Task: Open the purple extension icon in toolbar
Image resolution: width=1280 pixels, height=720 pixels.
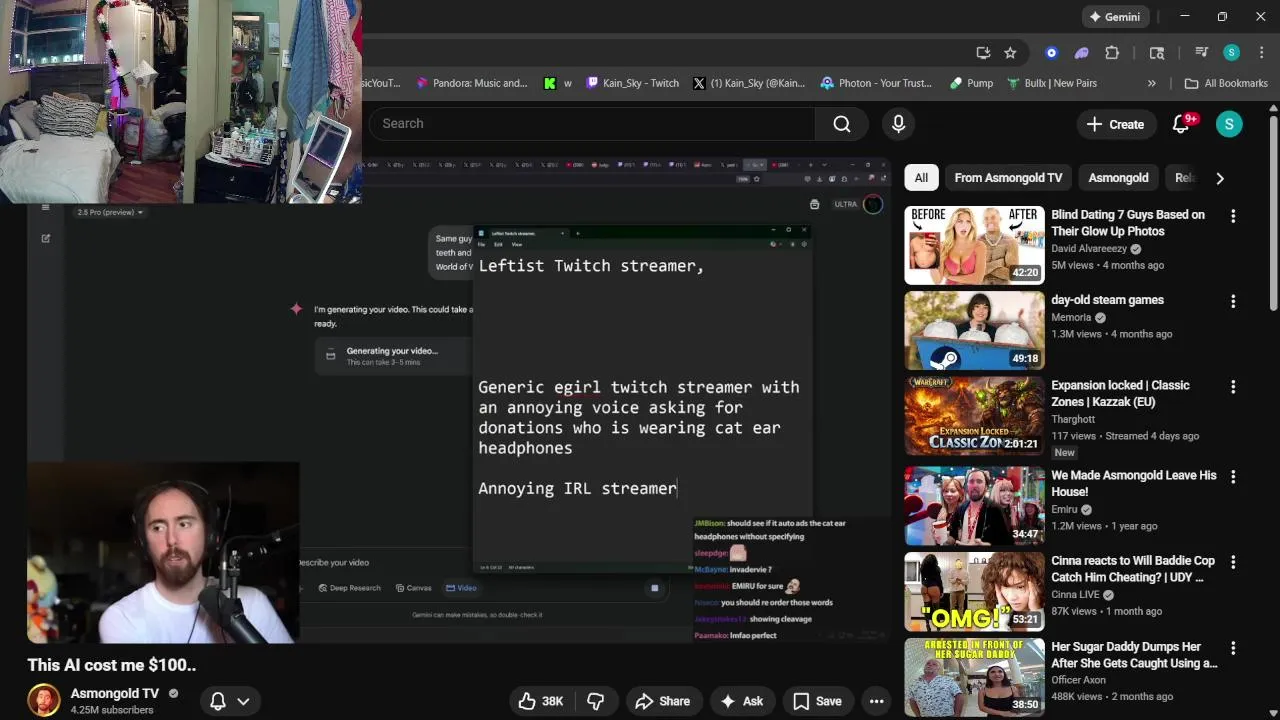Action: pyautogui.click(x=1081, y=53)
